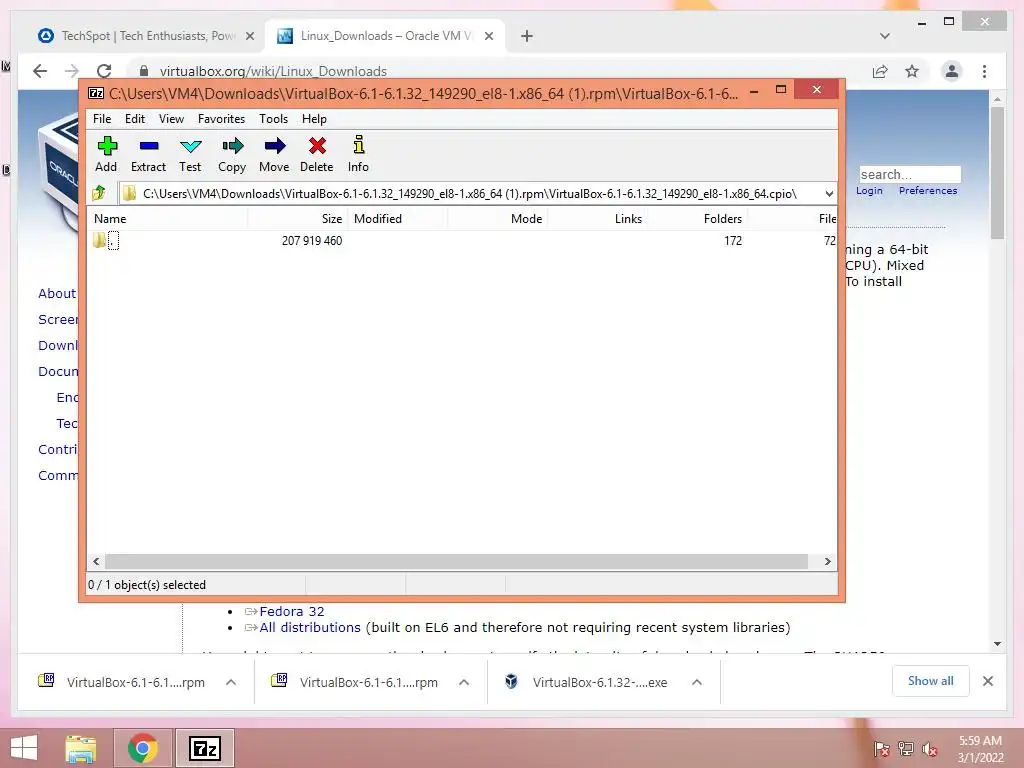Click the size value 207 919 460
This screenshot has height=768, width=1024.
pos(312,240)
